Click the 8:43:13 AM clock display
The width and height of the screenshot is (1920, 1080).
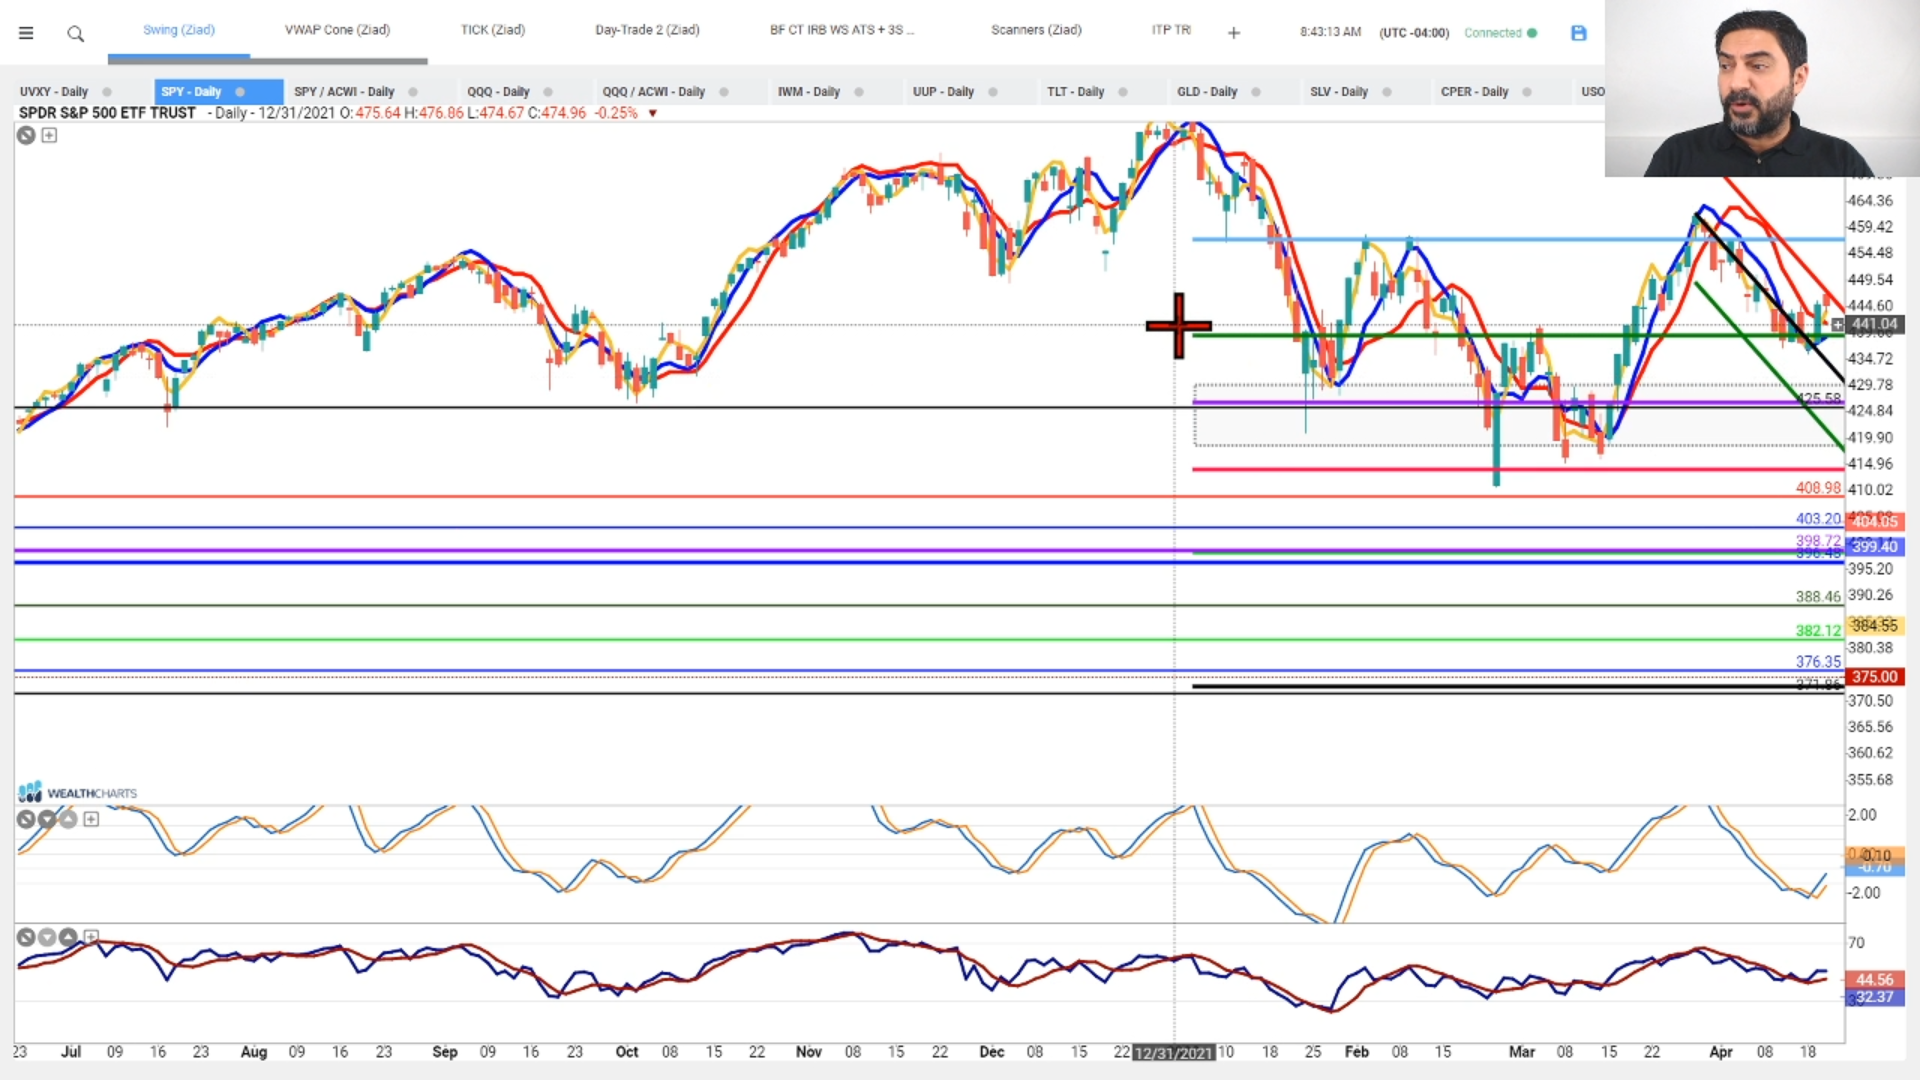click(1330, 33)
